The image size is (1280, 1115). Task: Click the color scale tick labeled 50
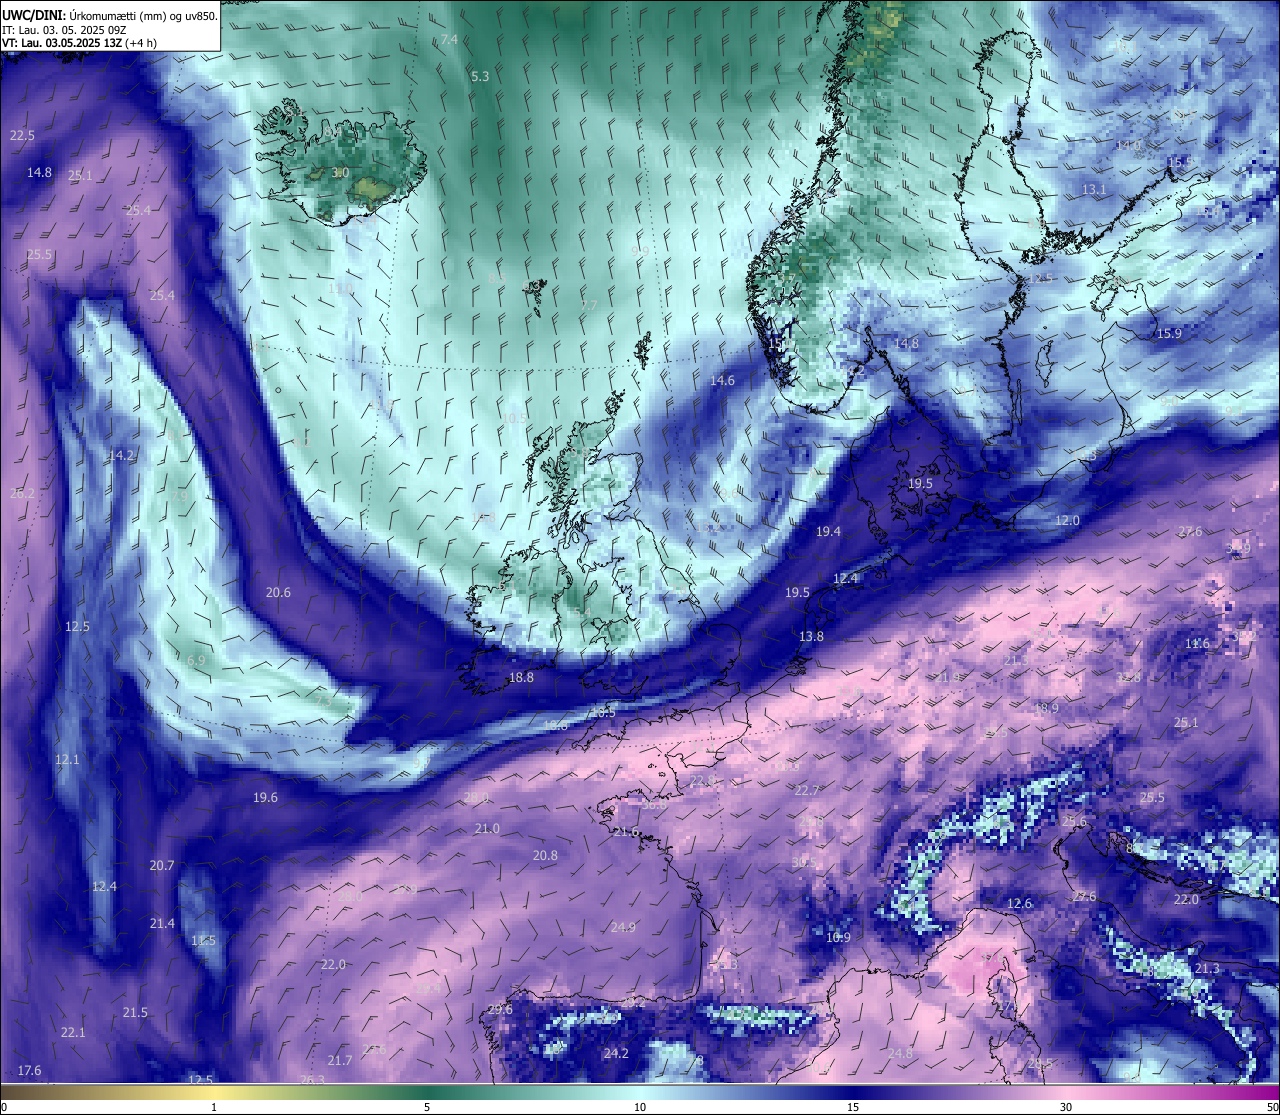1272,1107
